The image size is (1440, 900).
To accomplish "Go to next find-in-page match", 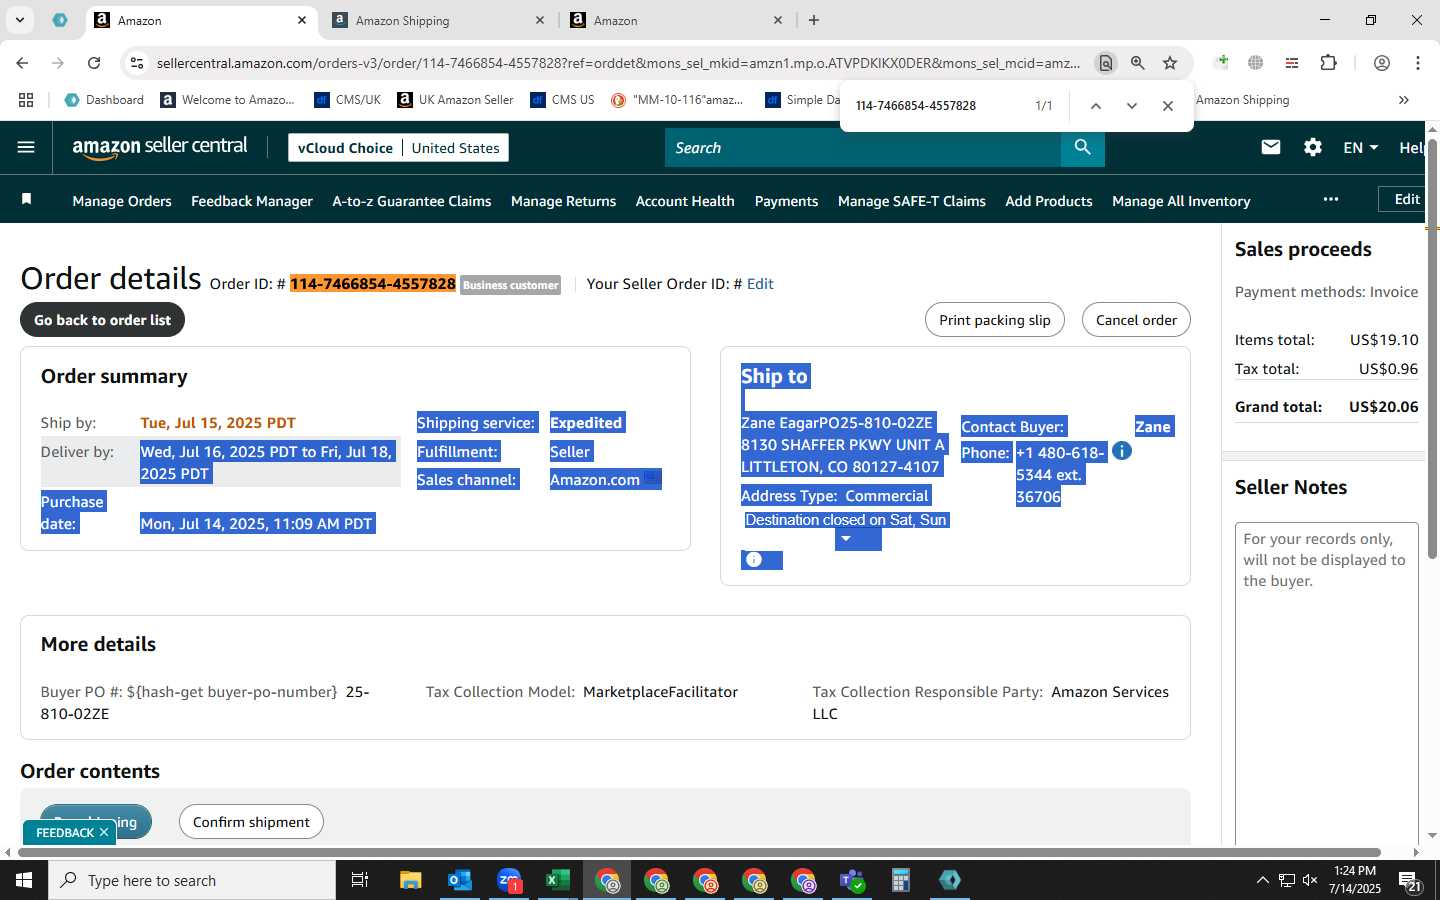I will point(1131,105).
